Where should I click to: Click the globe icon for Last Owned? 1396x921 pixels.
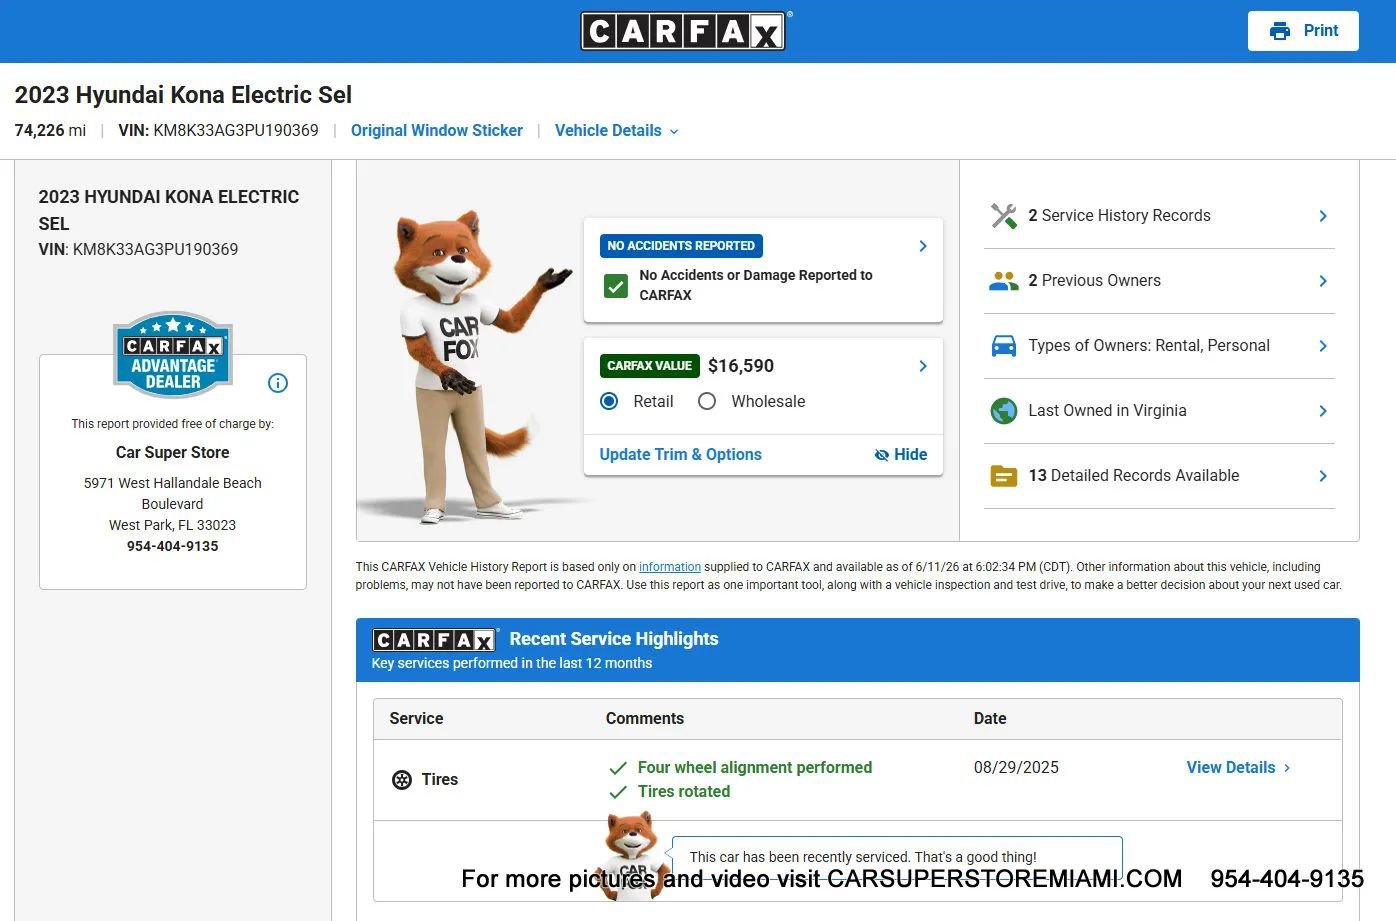[1004, 411]
